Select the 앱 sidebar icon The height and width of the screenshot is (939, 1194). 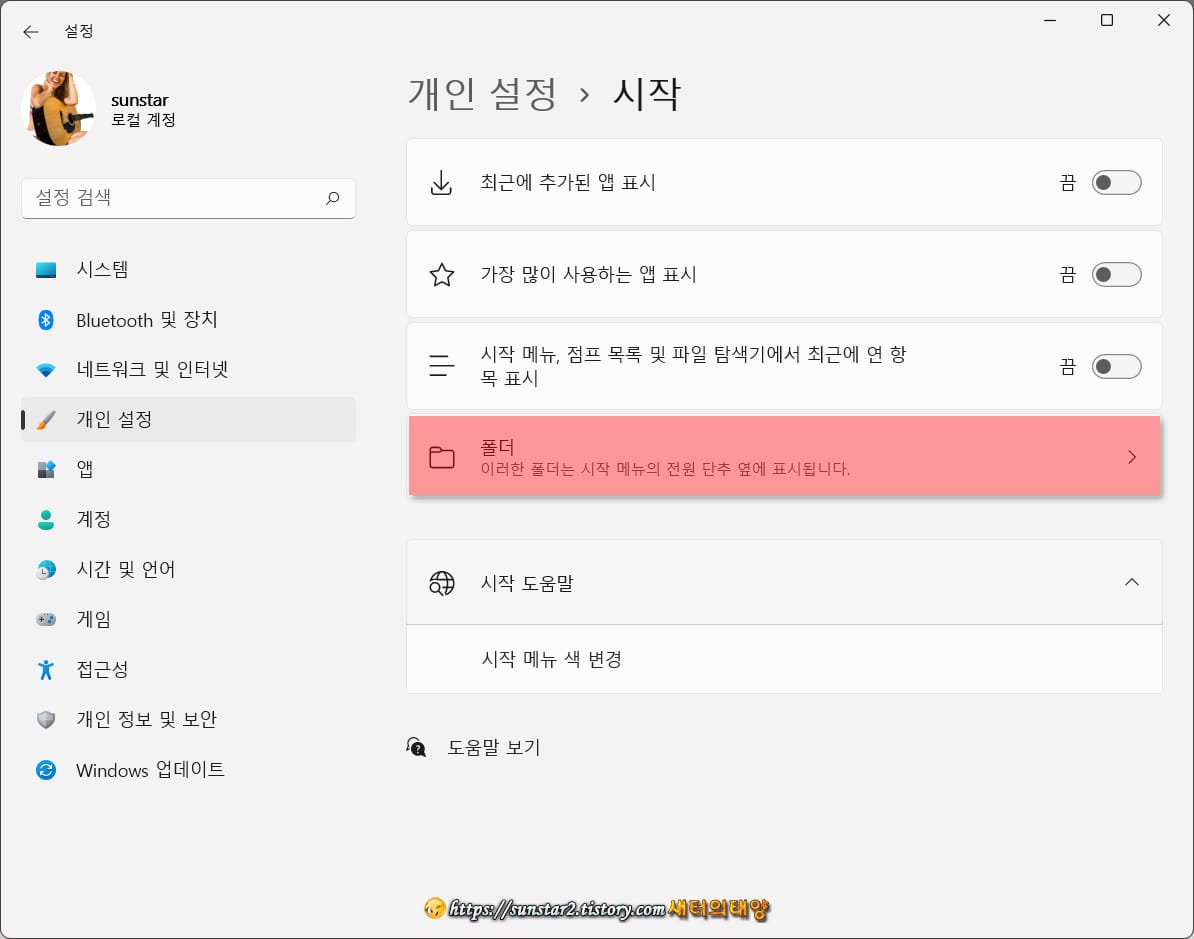click(45, 469)
